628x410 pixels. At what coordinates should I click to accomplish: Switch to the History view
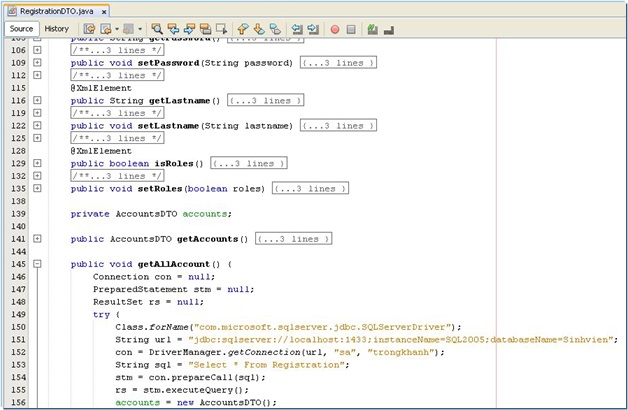point(56,29)
